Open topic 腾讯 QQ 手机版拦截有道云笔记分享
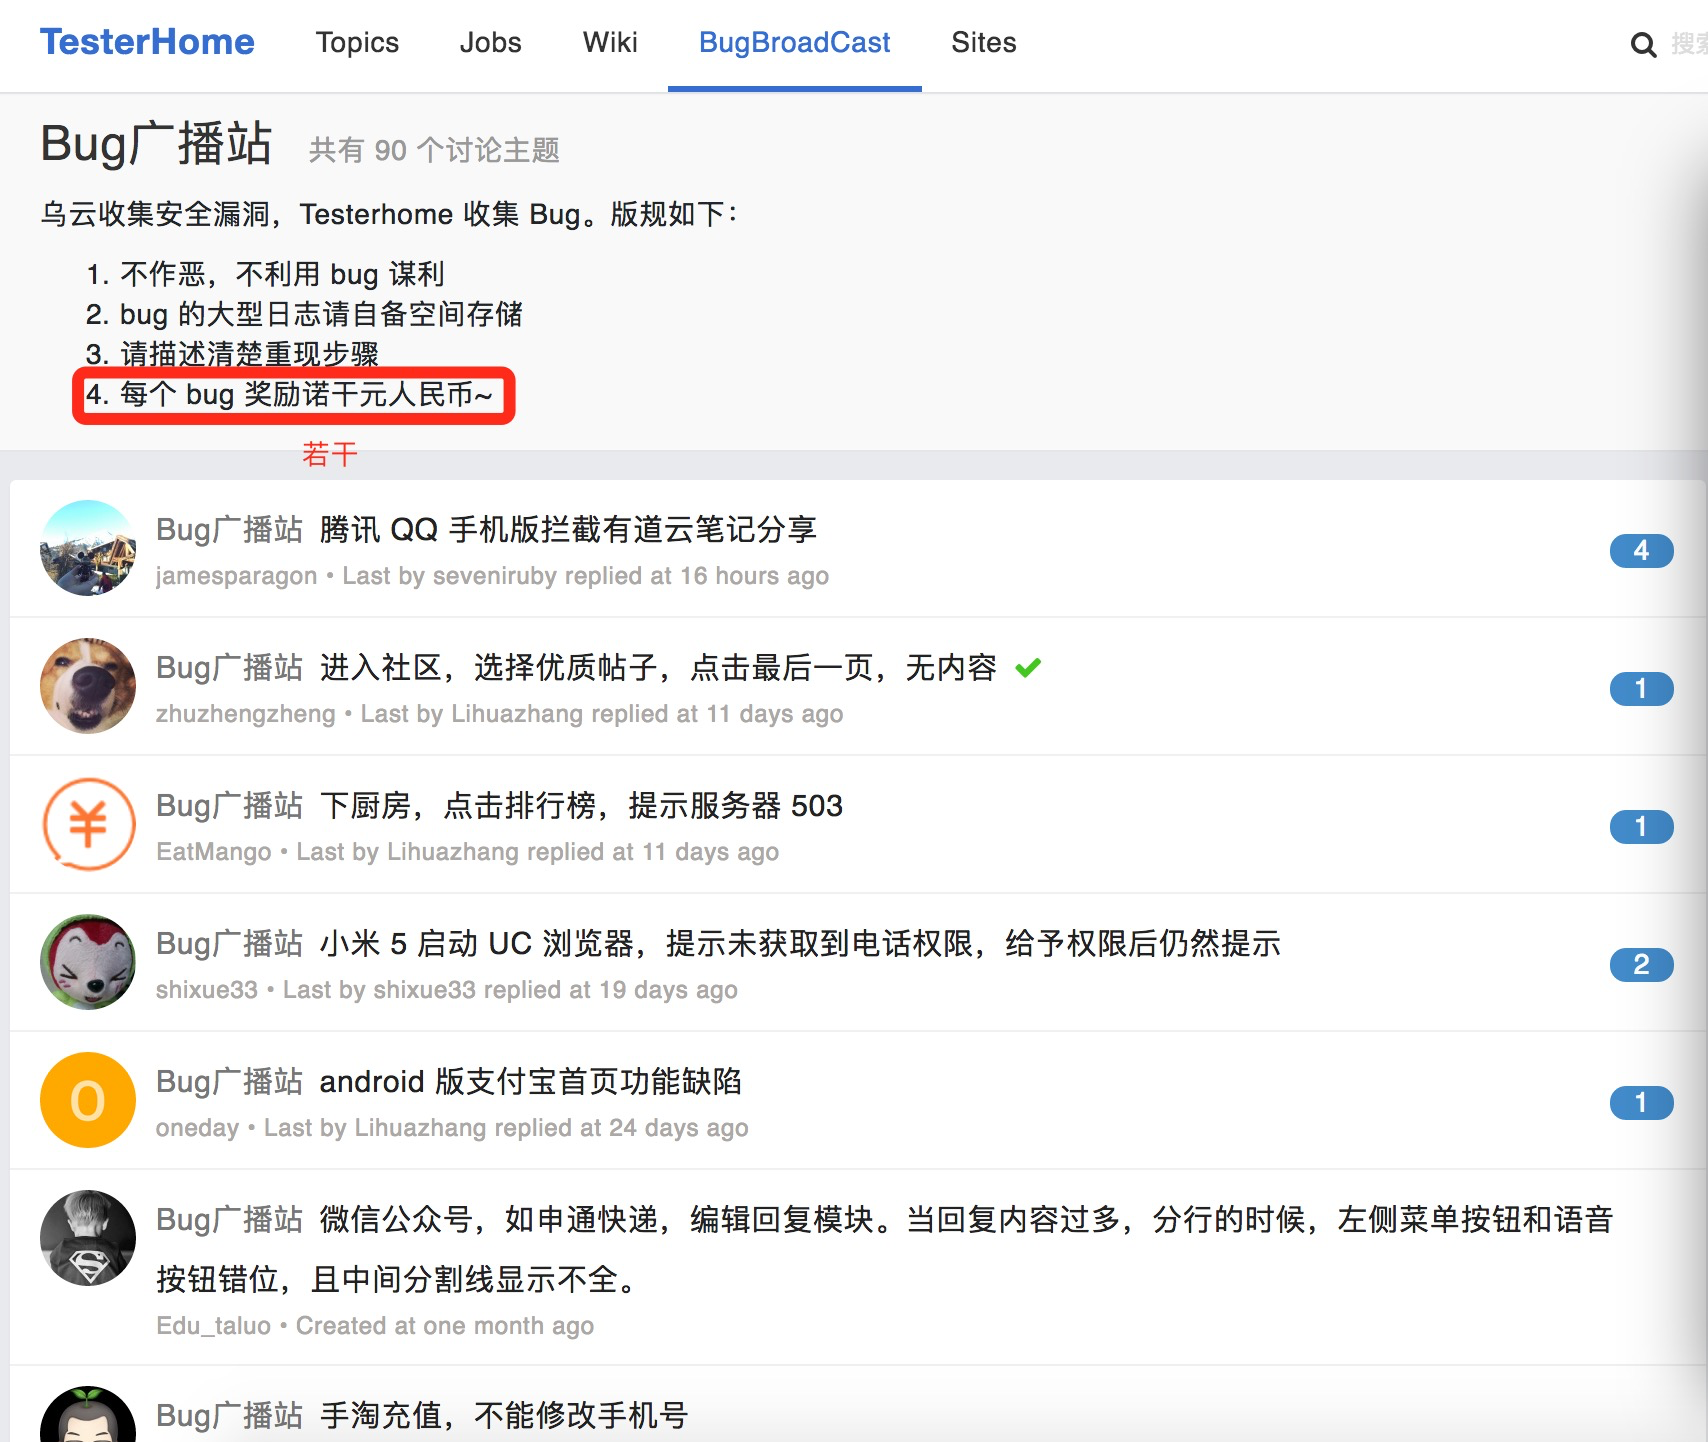 coord(568,529)
